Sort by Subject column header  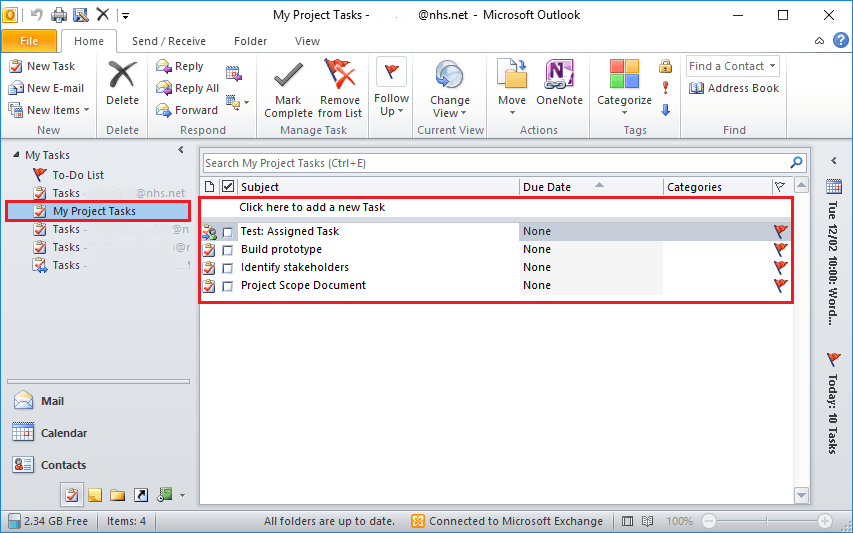coord(379,187)
